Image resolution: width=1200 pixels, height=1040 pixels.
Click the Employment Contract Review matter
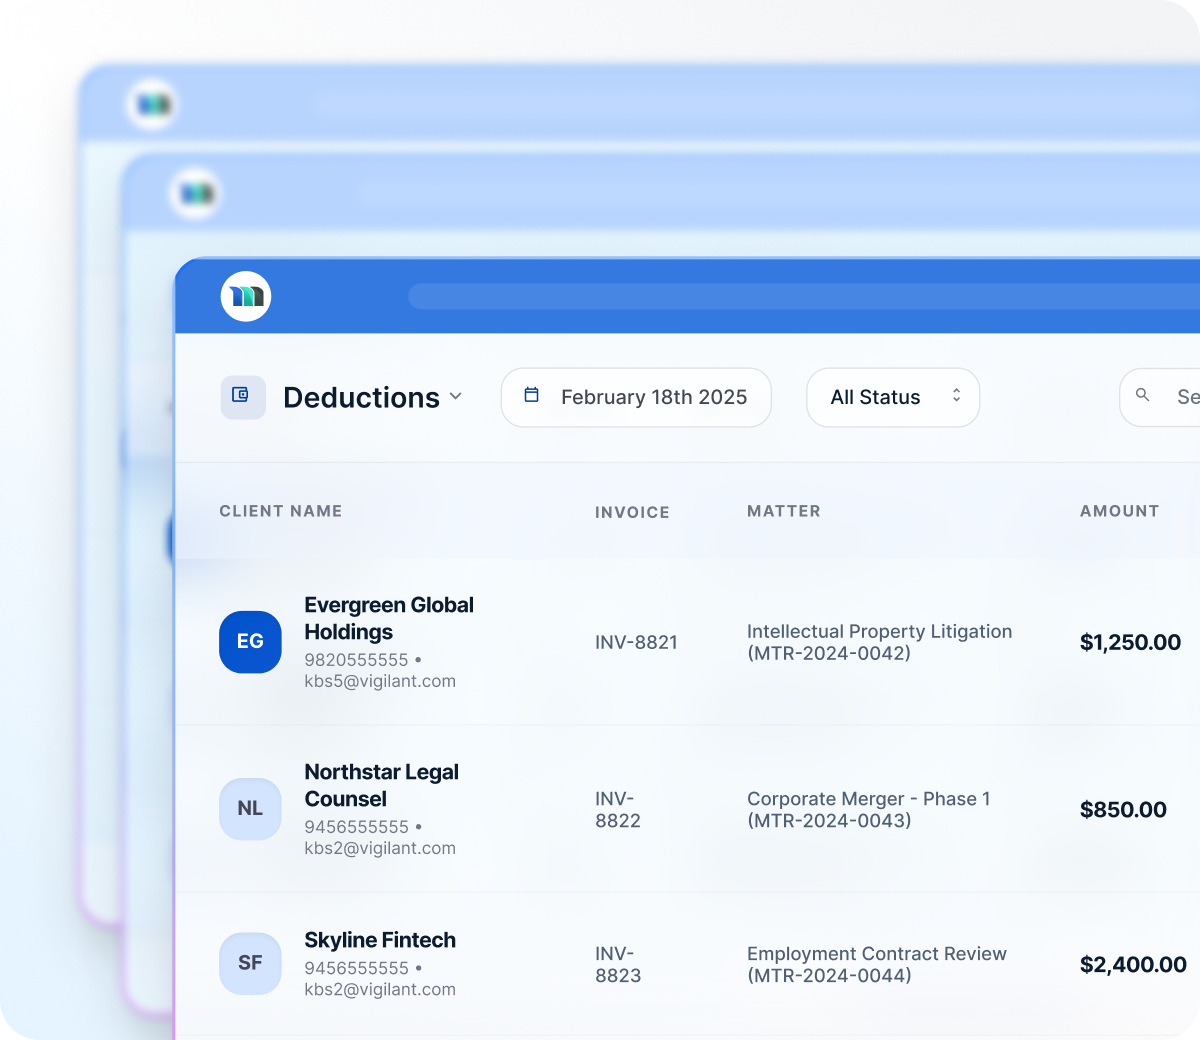(877, 964)
